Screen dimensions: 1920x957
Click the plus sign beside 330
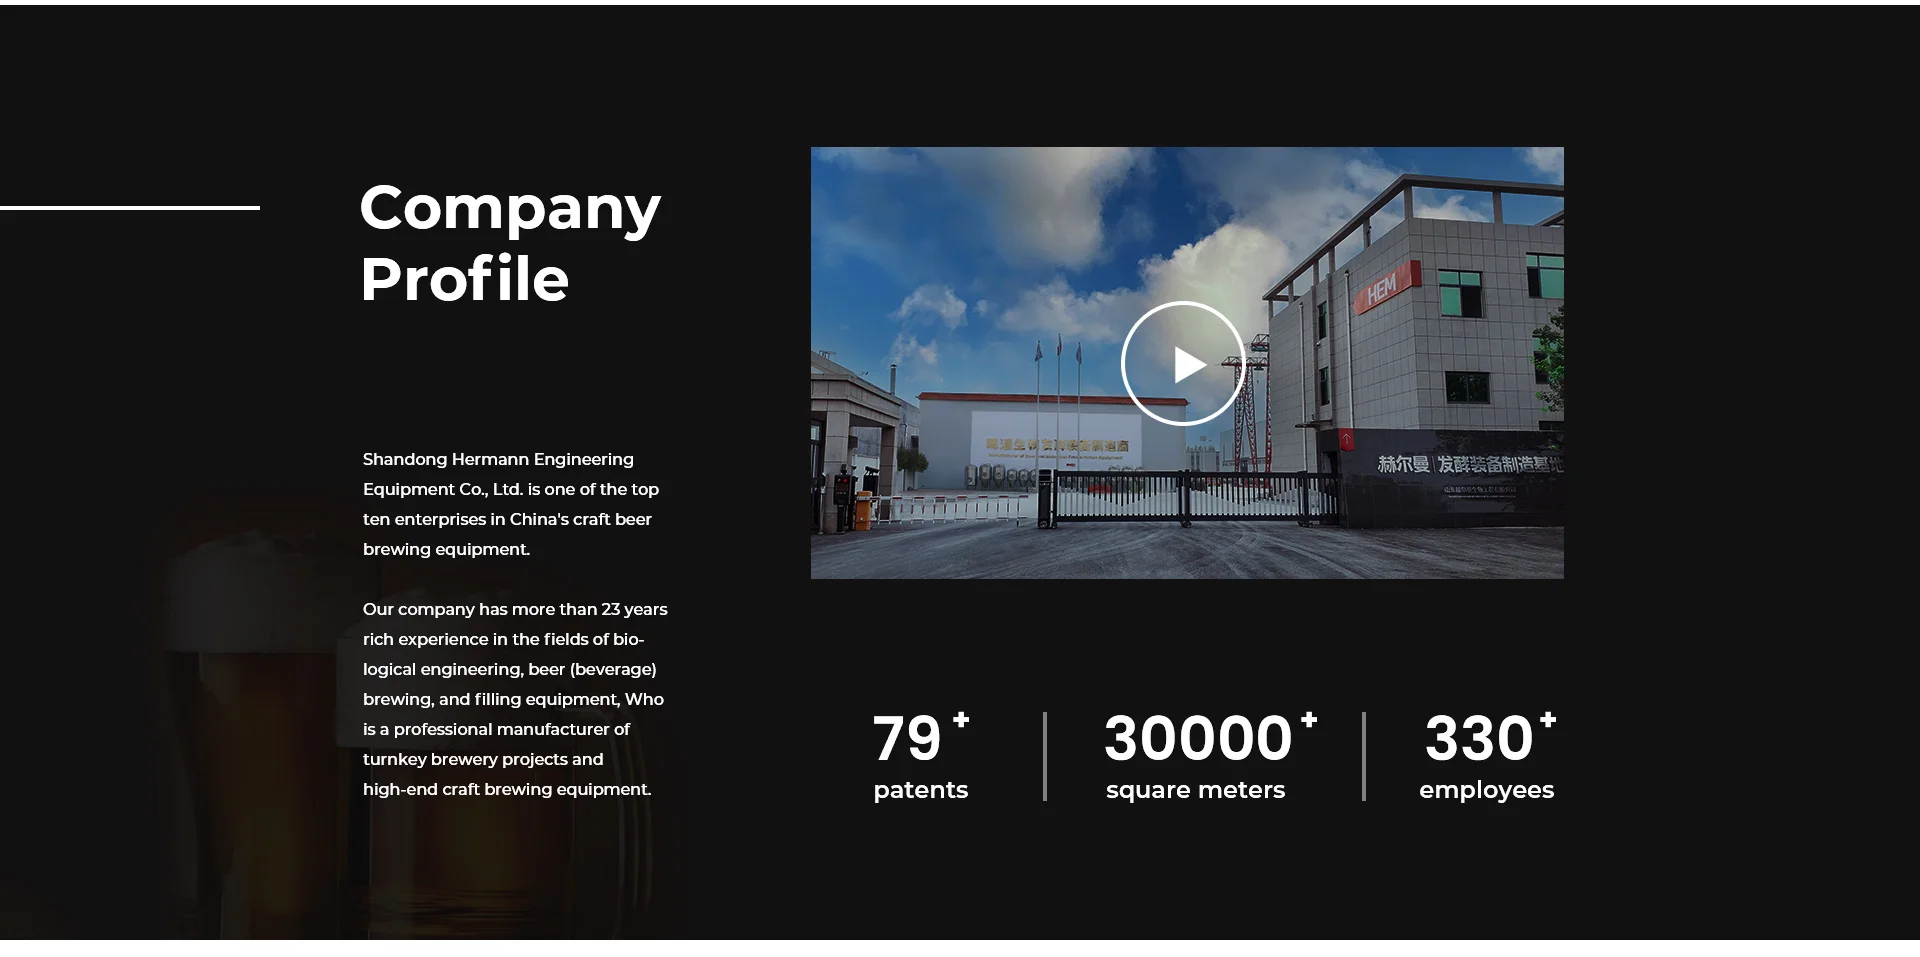(x=1548, y=719)
